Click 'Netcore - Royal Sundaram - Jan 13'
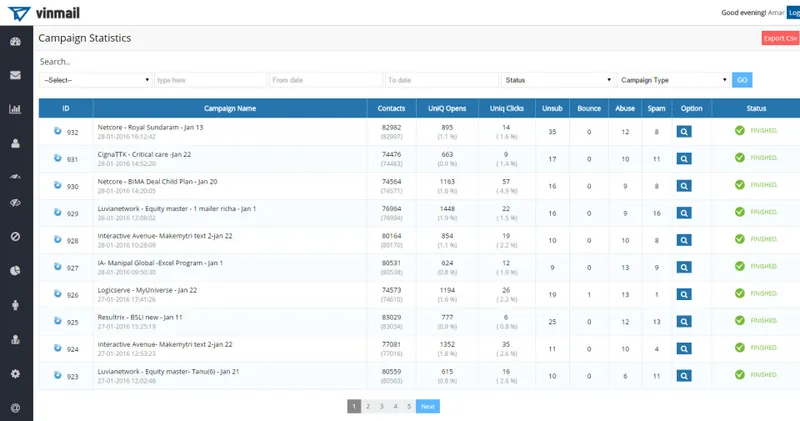The image size is (800, 421). tap(151, 128)
